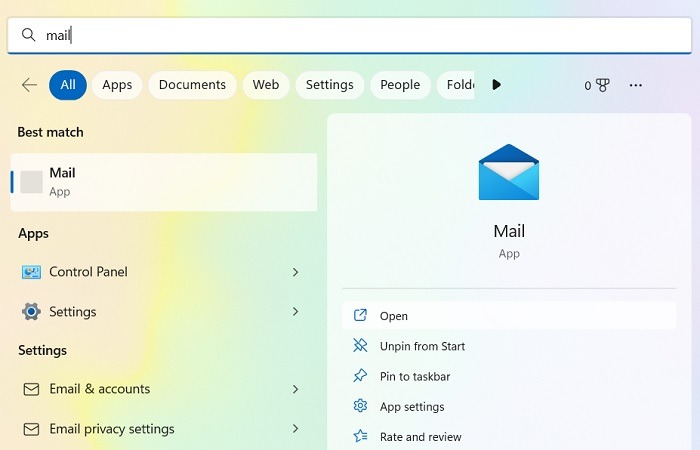Show more filters with the play arrow
The width and height of the screenshot is (700, 450).
(496, 85)
